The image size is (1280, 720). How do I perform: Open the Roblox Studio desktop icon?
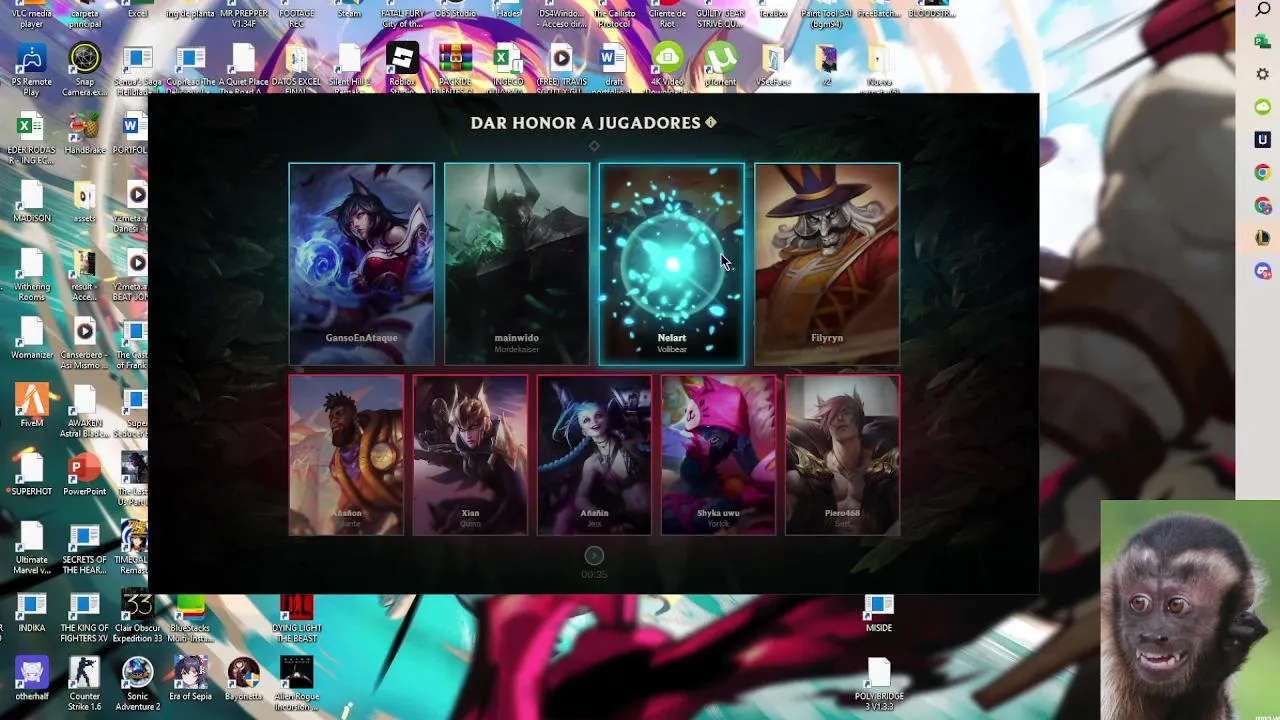(402, 69)
